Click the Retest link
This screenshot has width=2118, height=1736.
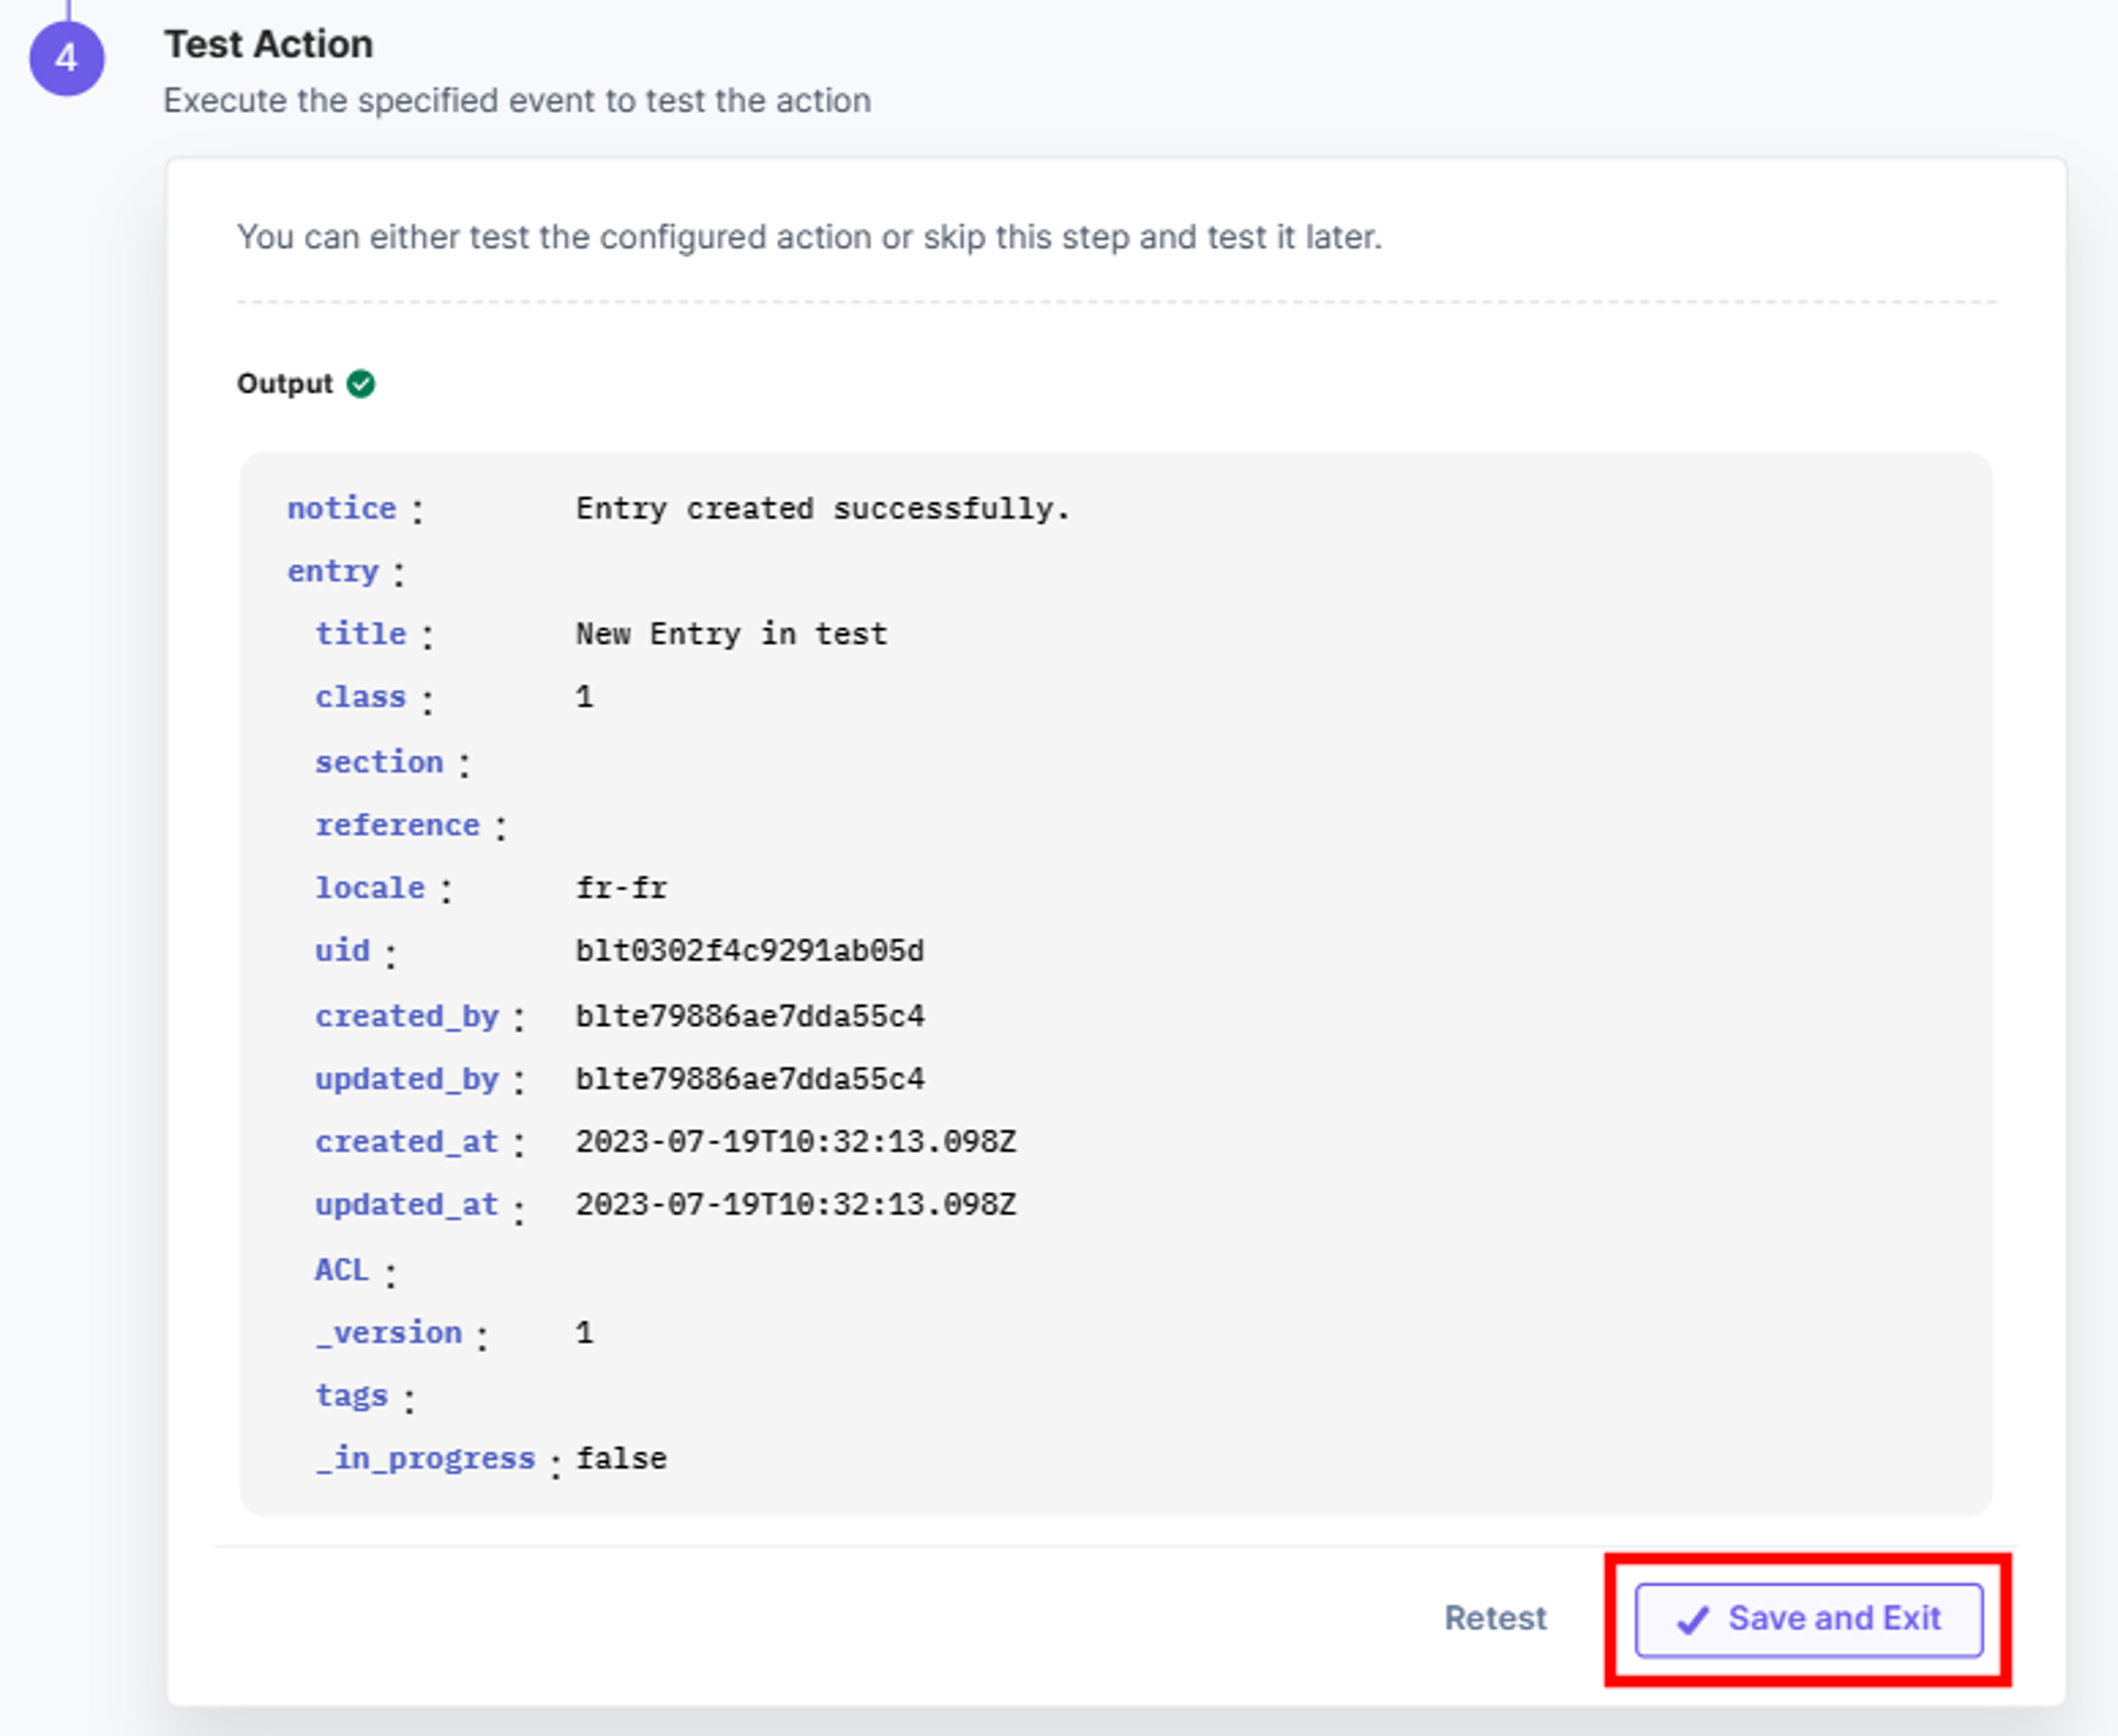pyautogui.click(x=1495, y=1618)
